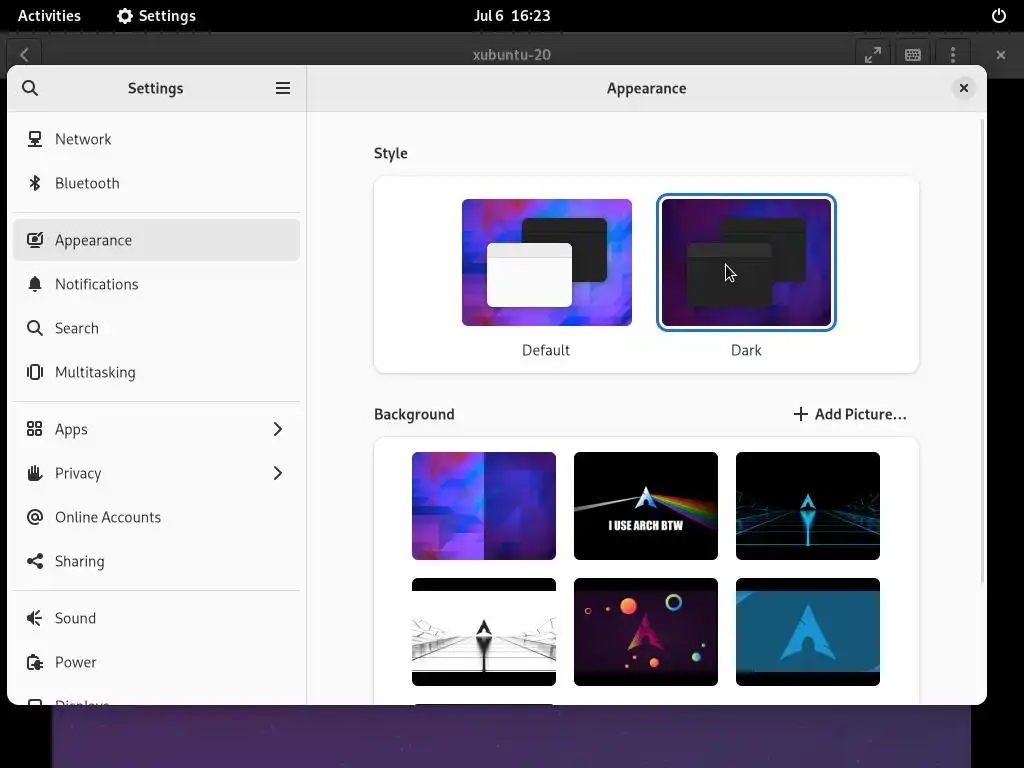This screenshot has width=1024, height=768.
Task: Click the Sound label in sidebar
Action: pos(75,618)
